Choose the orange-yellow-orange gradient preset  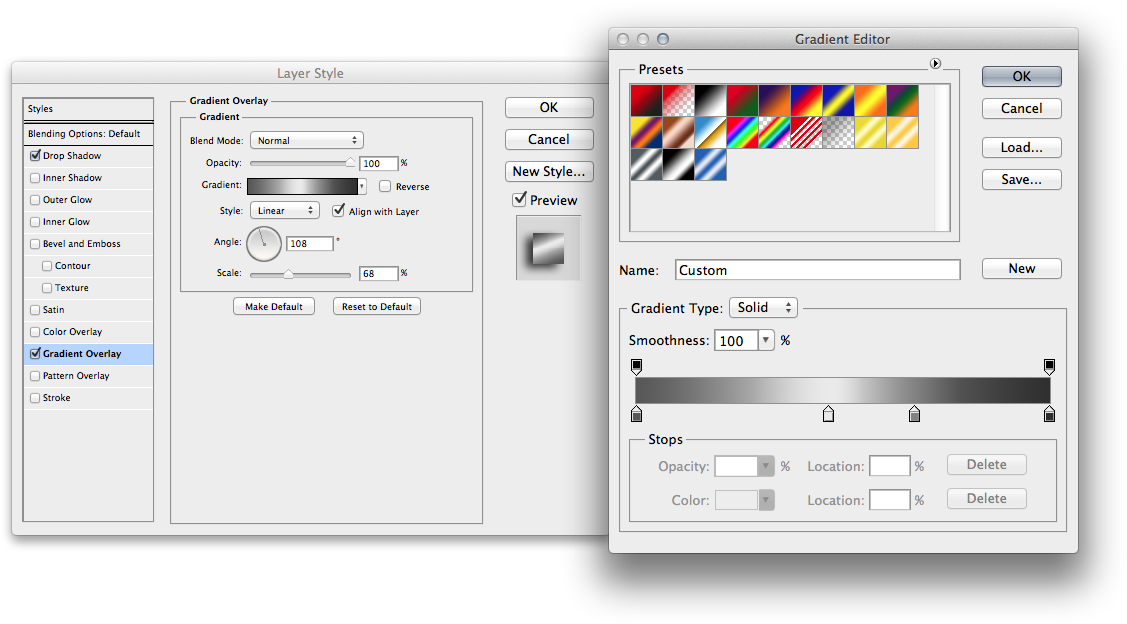tap(870, 101)
